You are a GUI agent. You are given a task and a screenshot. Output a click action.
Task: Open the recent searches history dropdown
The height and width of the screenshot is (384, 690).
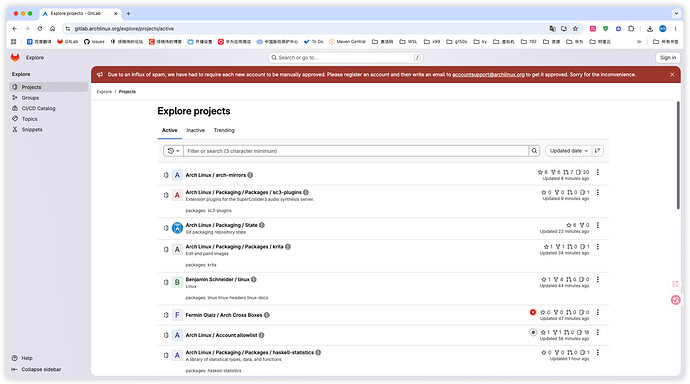(x=173, y=151)
